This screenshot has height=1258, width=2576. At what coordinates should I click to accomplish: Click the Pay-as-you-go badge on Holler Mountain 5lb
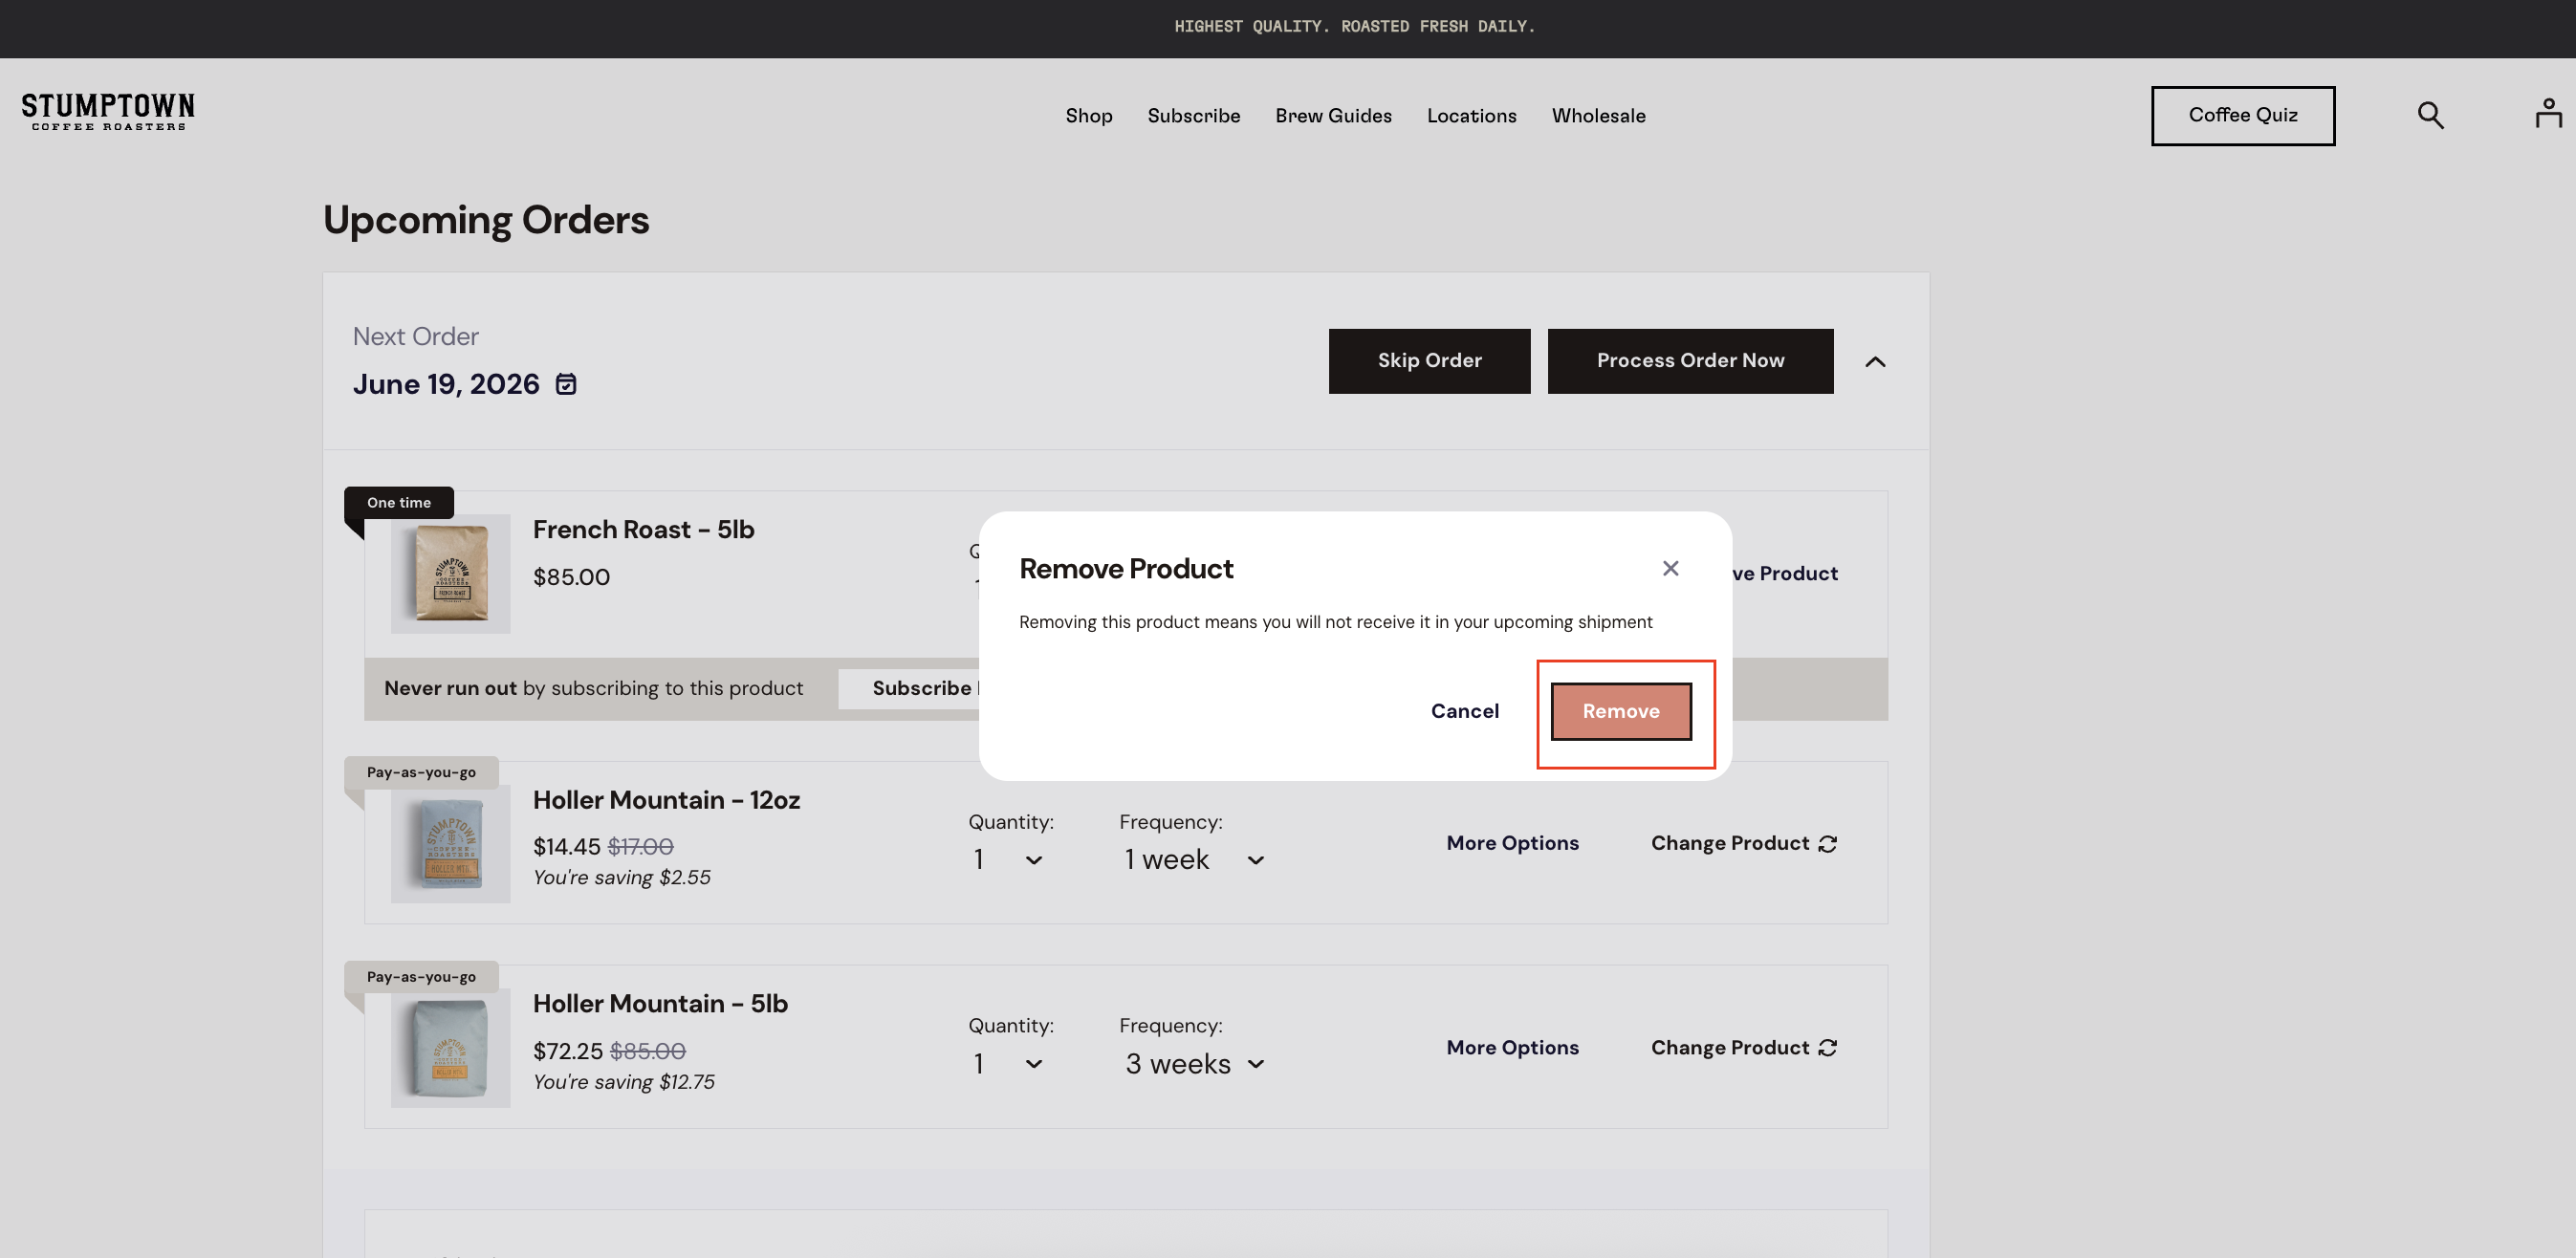tap(421, 977)
